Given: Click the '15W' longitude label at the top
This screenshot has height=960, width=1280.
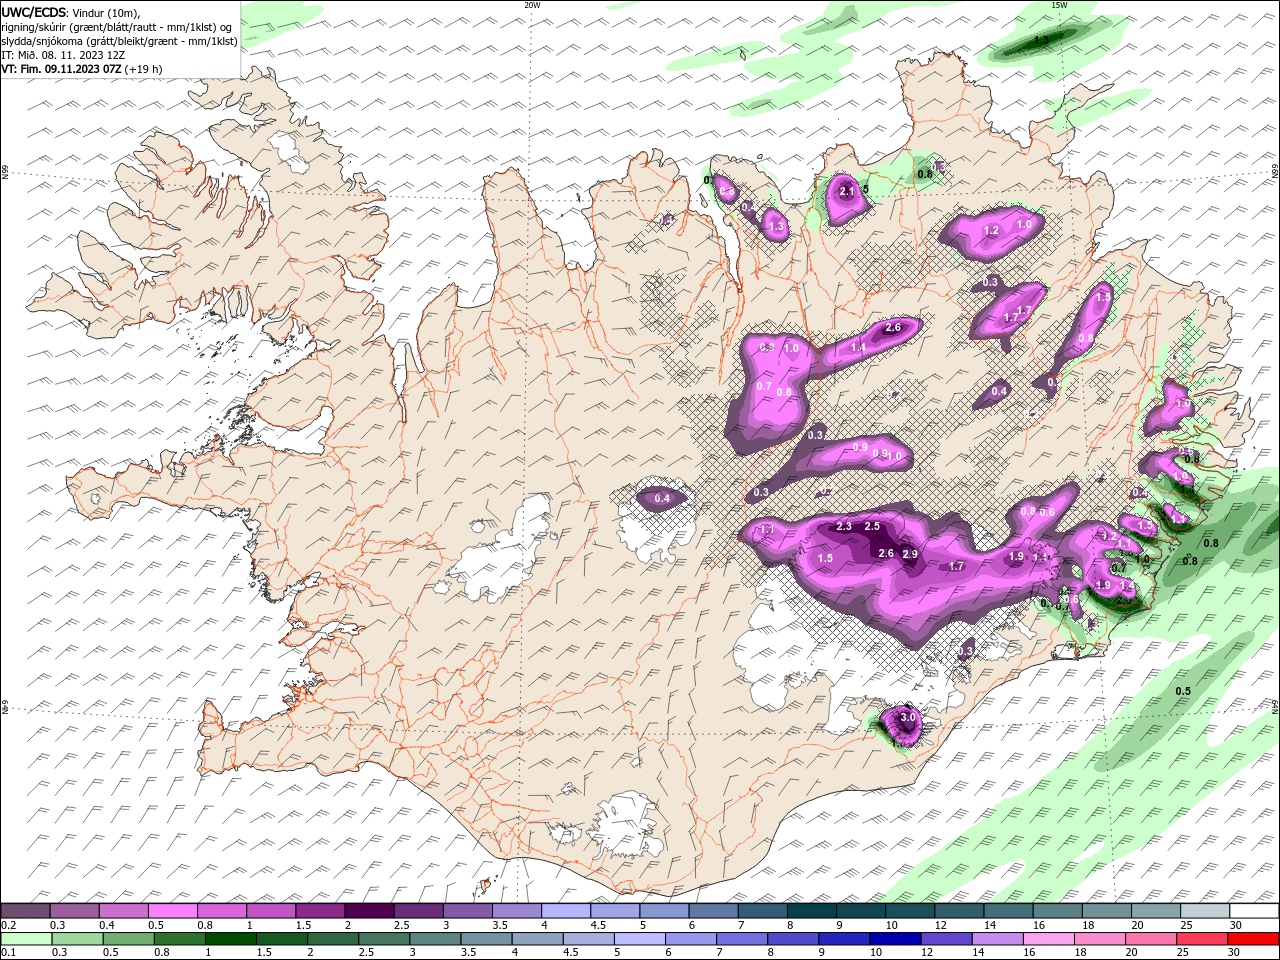Looking at the screenshot, I should coord(1059,5).
